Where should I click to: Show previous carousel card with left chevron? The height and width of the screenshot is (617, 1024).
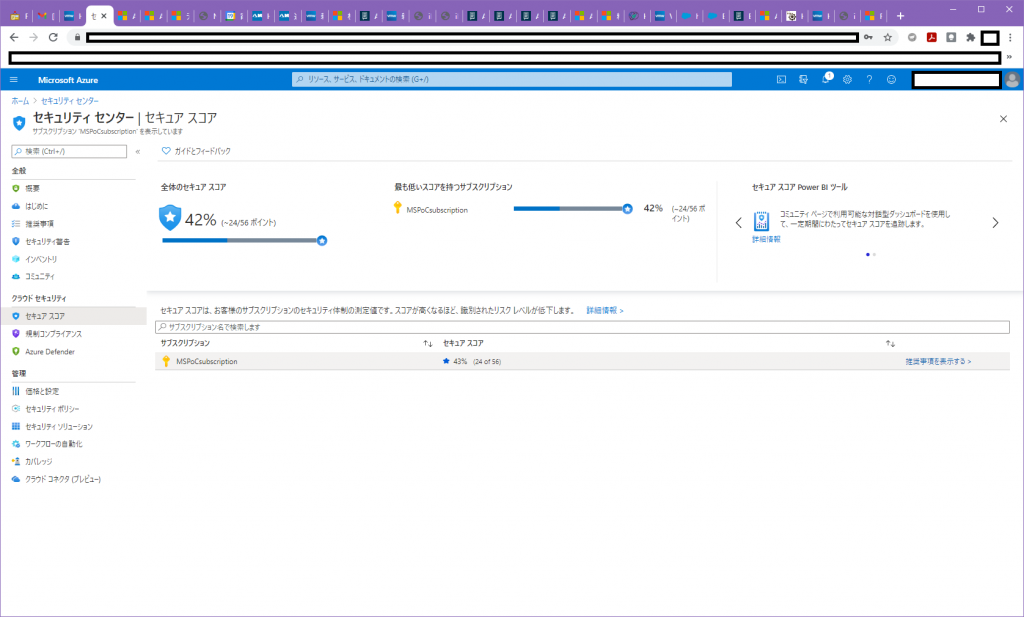[x=739, y=223]
